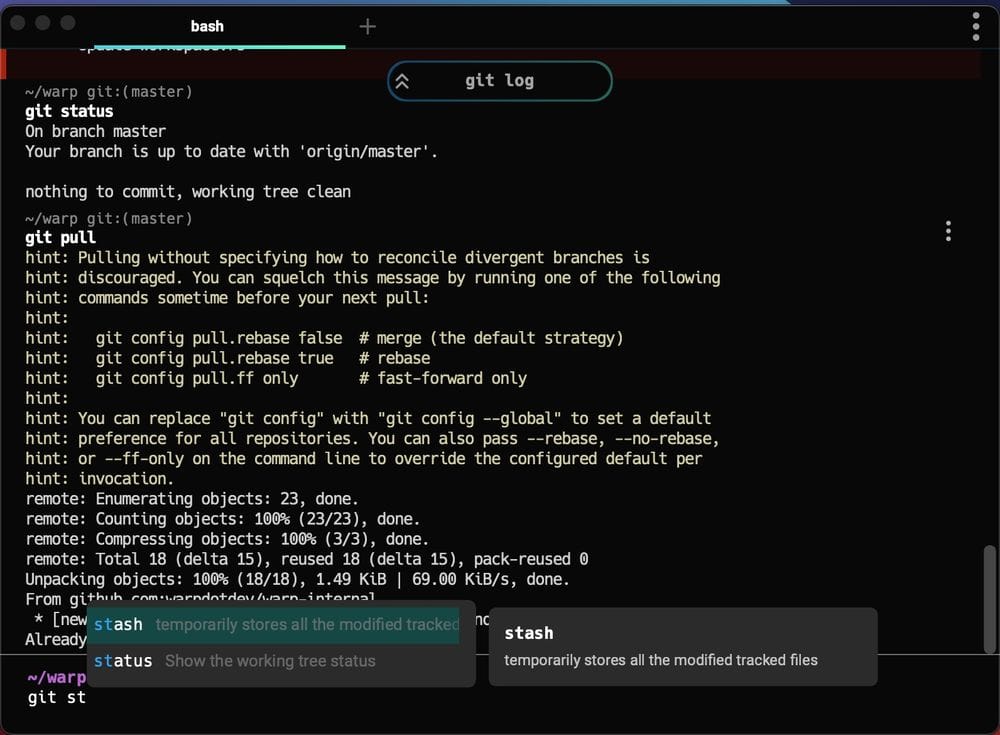
Task: Click the git pull command line
Action: [x=61, y=238]
